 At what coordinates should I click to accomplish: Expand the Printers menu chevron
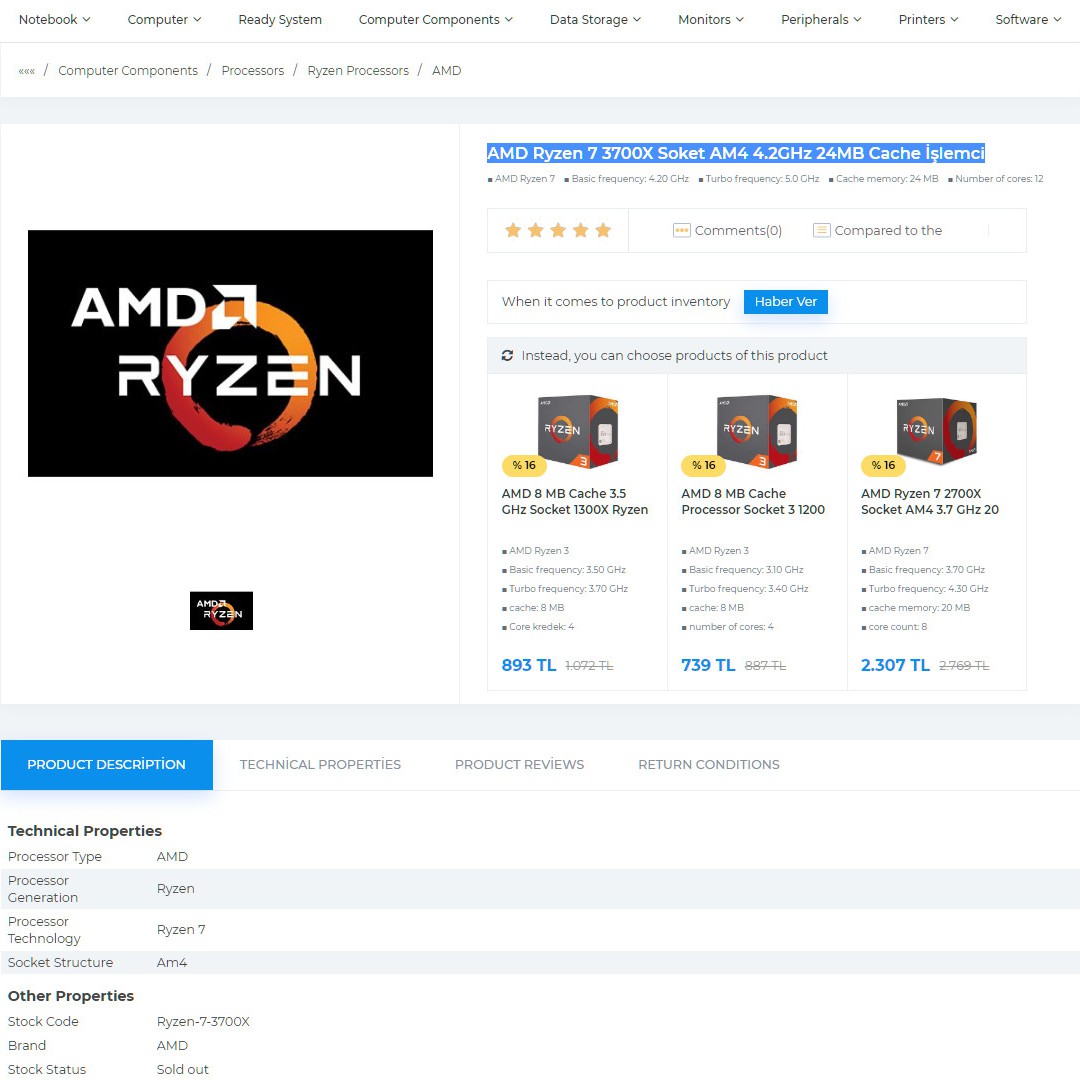point(954,20)
